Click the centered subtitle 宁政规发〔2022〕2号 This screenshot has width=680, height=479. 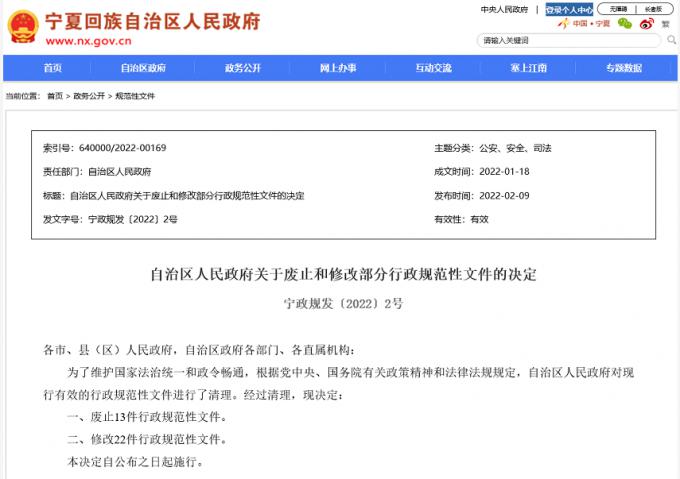[x=343, y=303]
